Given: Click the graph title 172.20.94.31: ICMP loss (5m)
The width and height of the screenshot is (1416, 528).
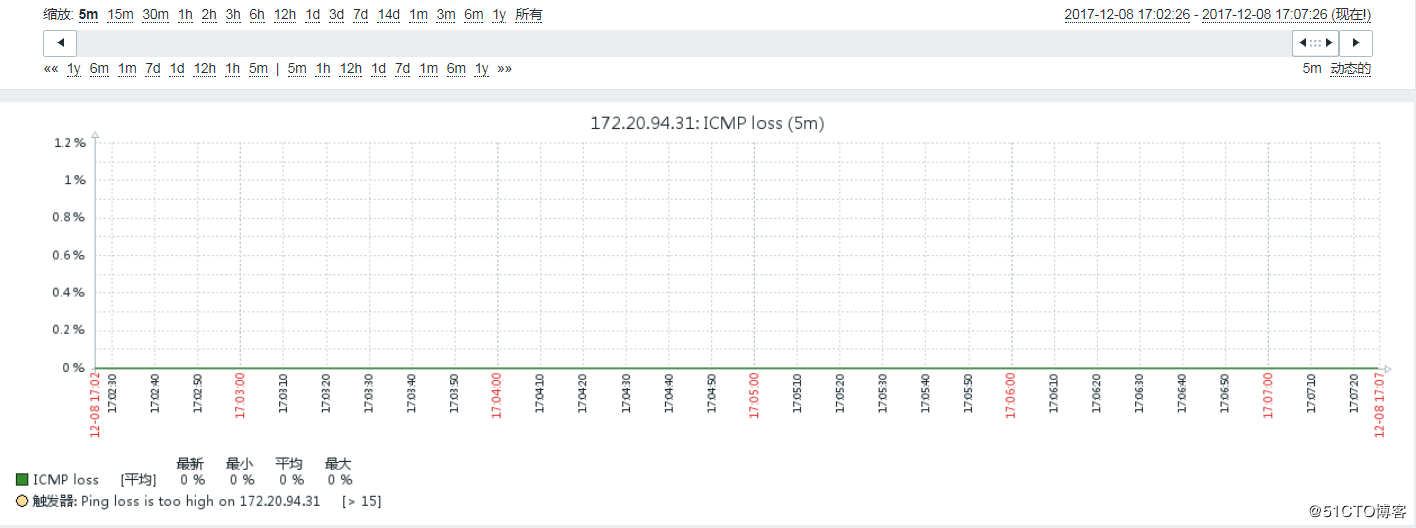Looking at the screenshot, I should [x=707, y=123].
